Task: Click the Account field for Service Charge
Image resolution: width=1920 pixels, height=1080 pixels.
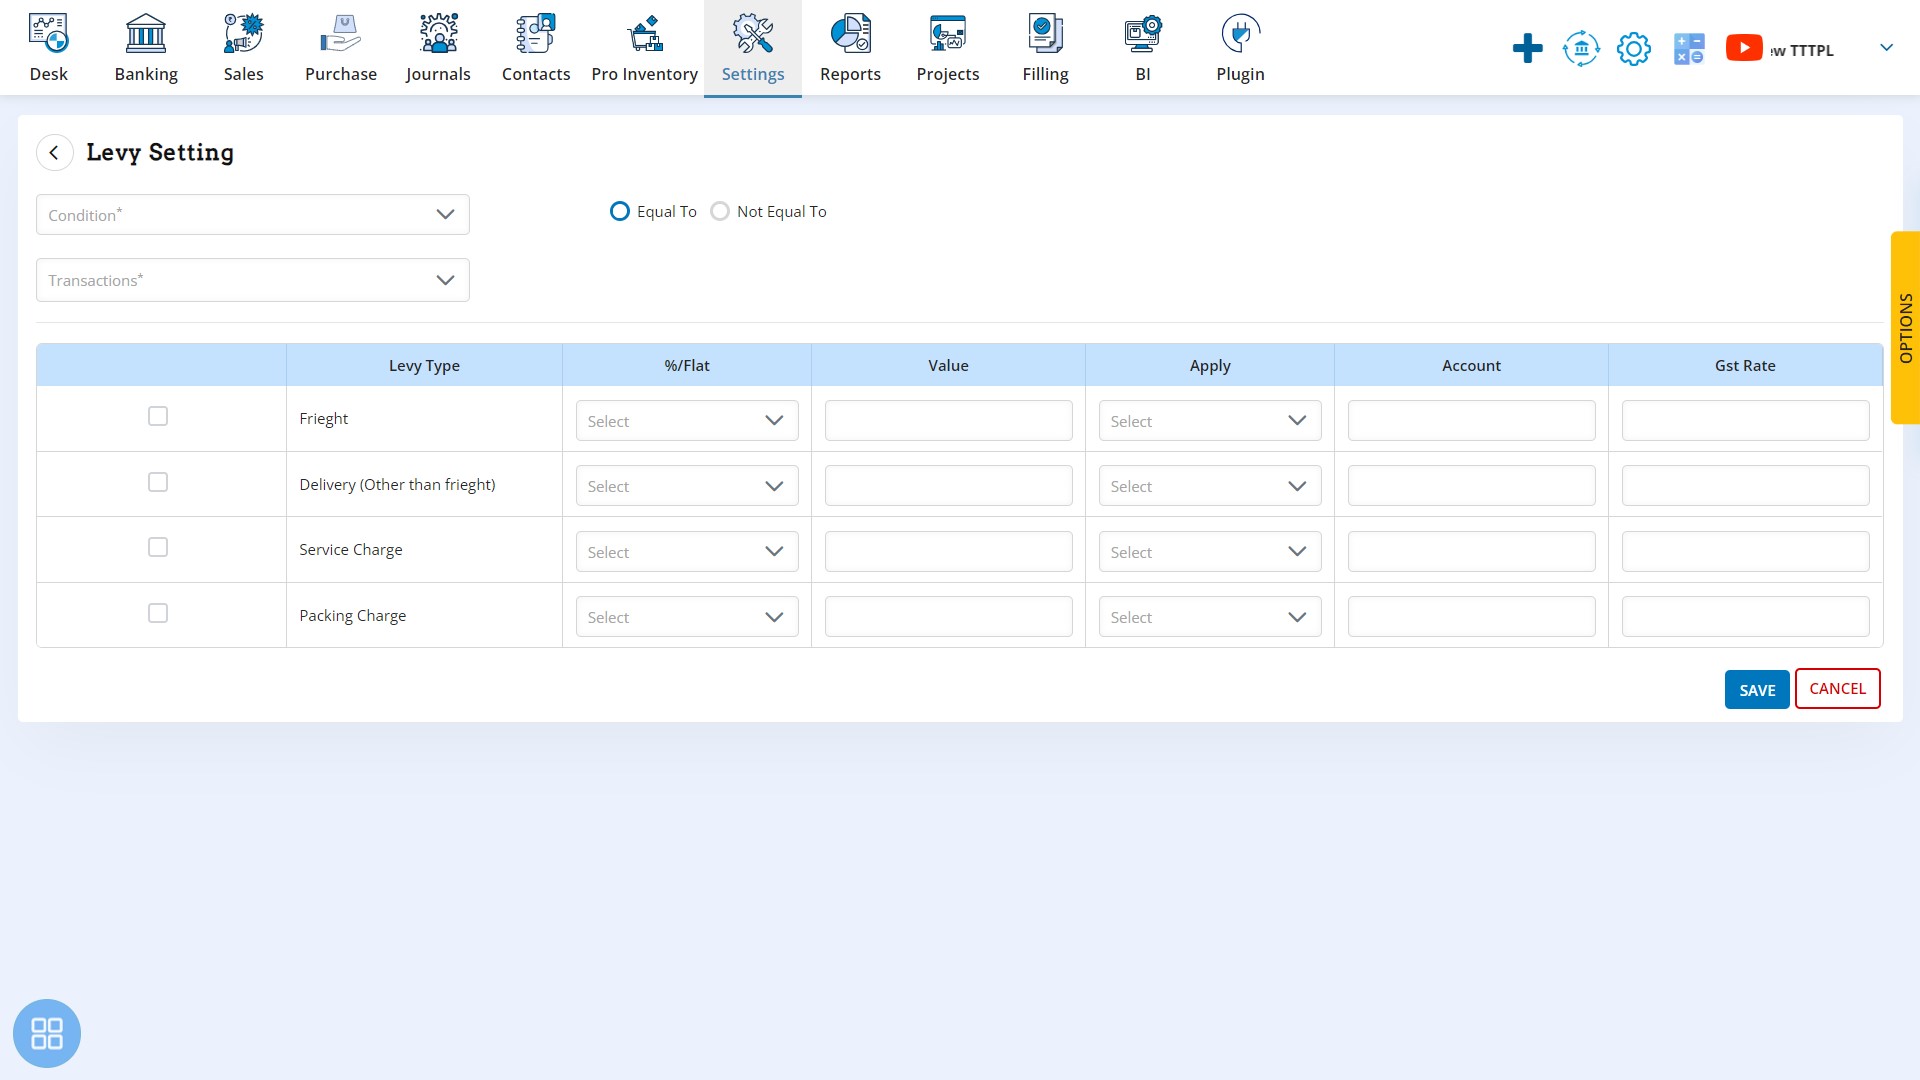Action: pyautogui.click(x=1472, y=551)
